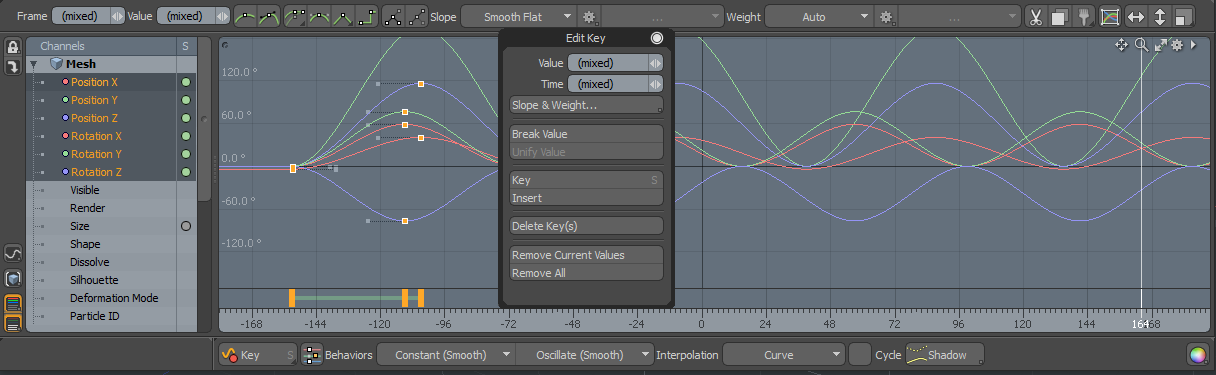
Task: Click the scissors cut keys icon
Action: pyautogui.click(x=1035, y=17)
